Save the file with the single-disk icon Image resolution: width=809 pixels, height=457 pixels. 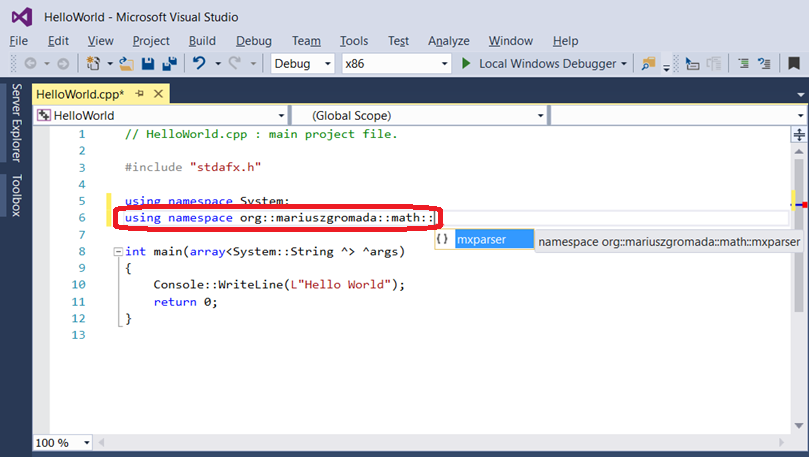148,63
